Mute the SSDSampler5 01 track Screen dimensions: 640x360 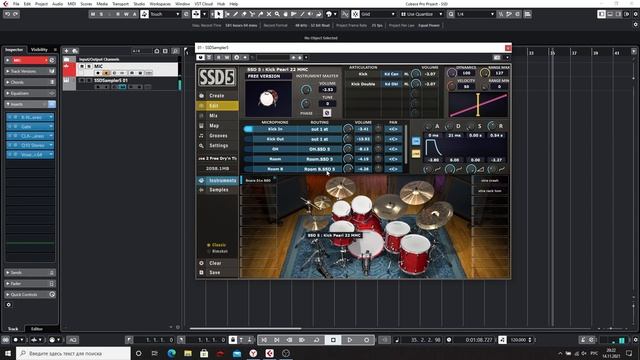tap(82, 80)
